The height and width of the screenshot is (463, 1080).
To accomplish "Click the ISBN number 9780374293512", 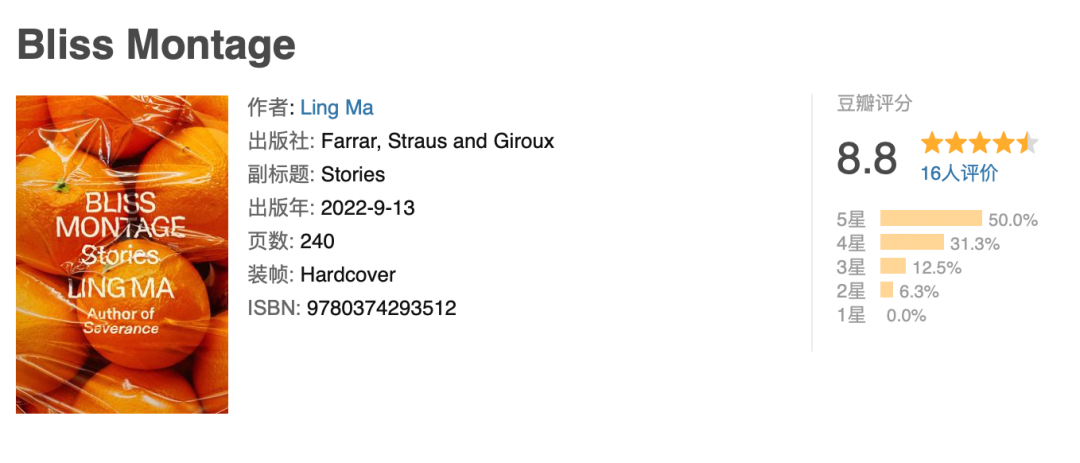I will coord(378,308).
